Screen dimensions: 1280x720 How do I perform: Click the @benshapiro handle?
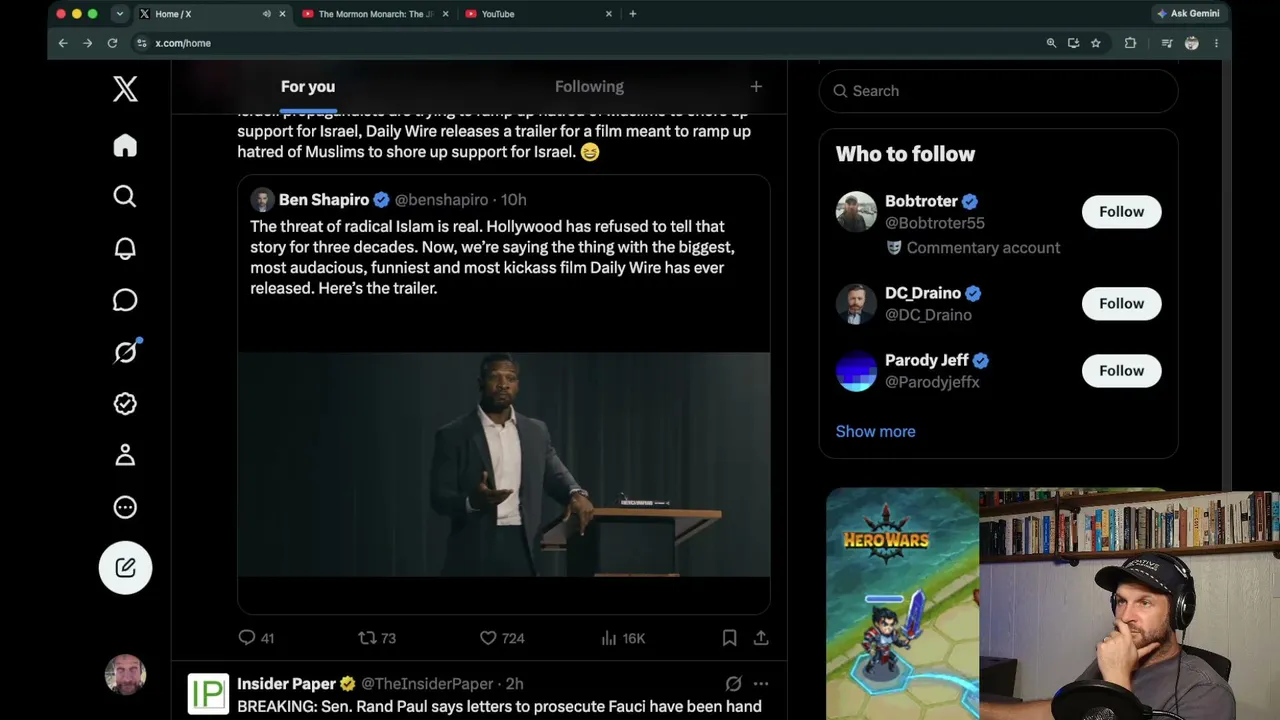[x=441, y=200]
